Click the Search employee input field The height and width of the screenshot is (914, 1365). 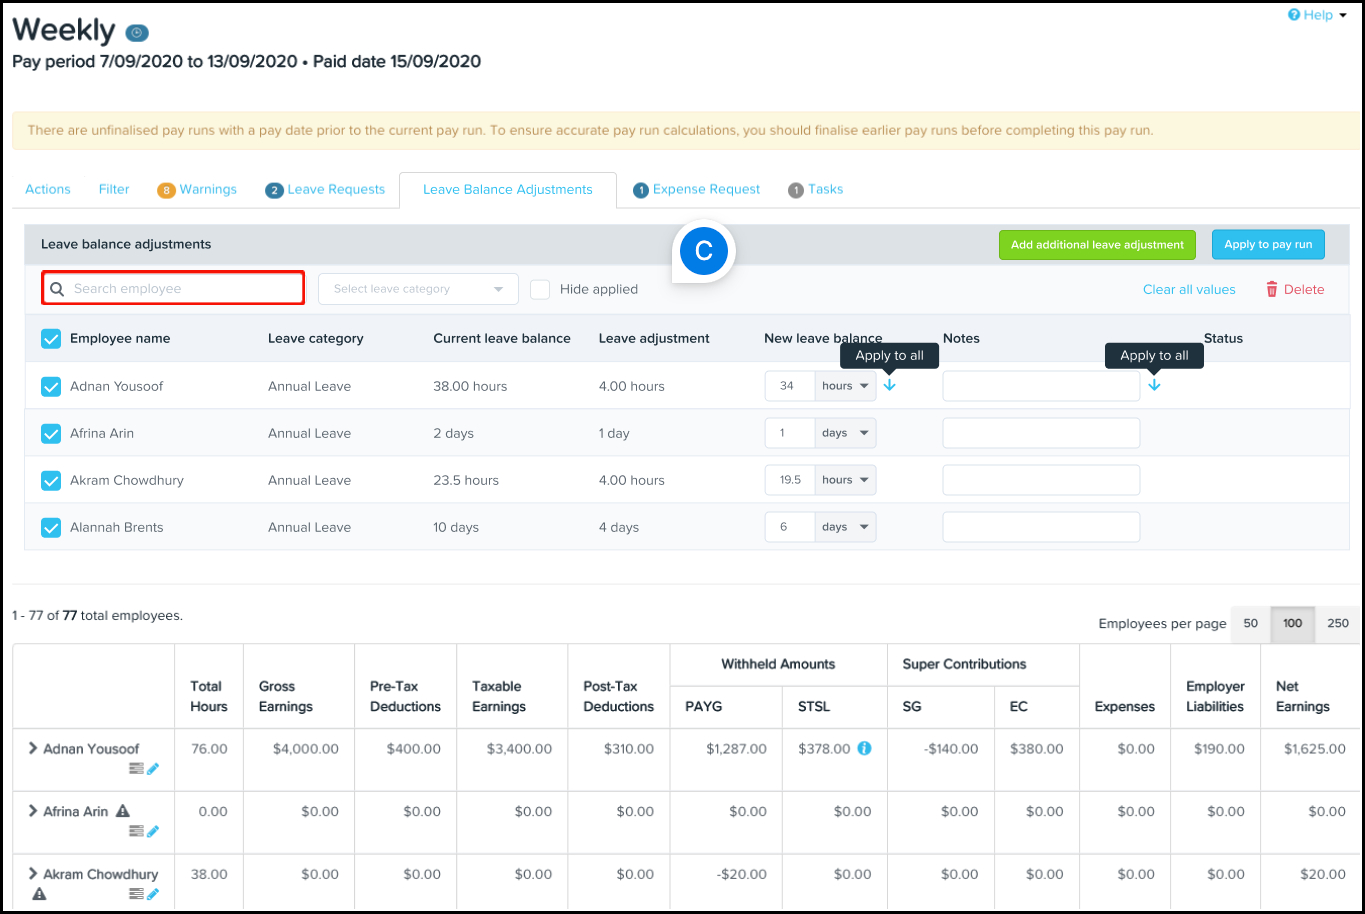[173, 288]
